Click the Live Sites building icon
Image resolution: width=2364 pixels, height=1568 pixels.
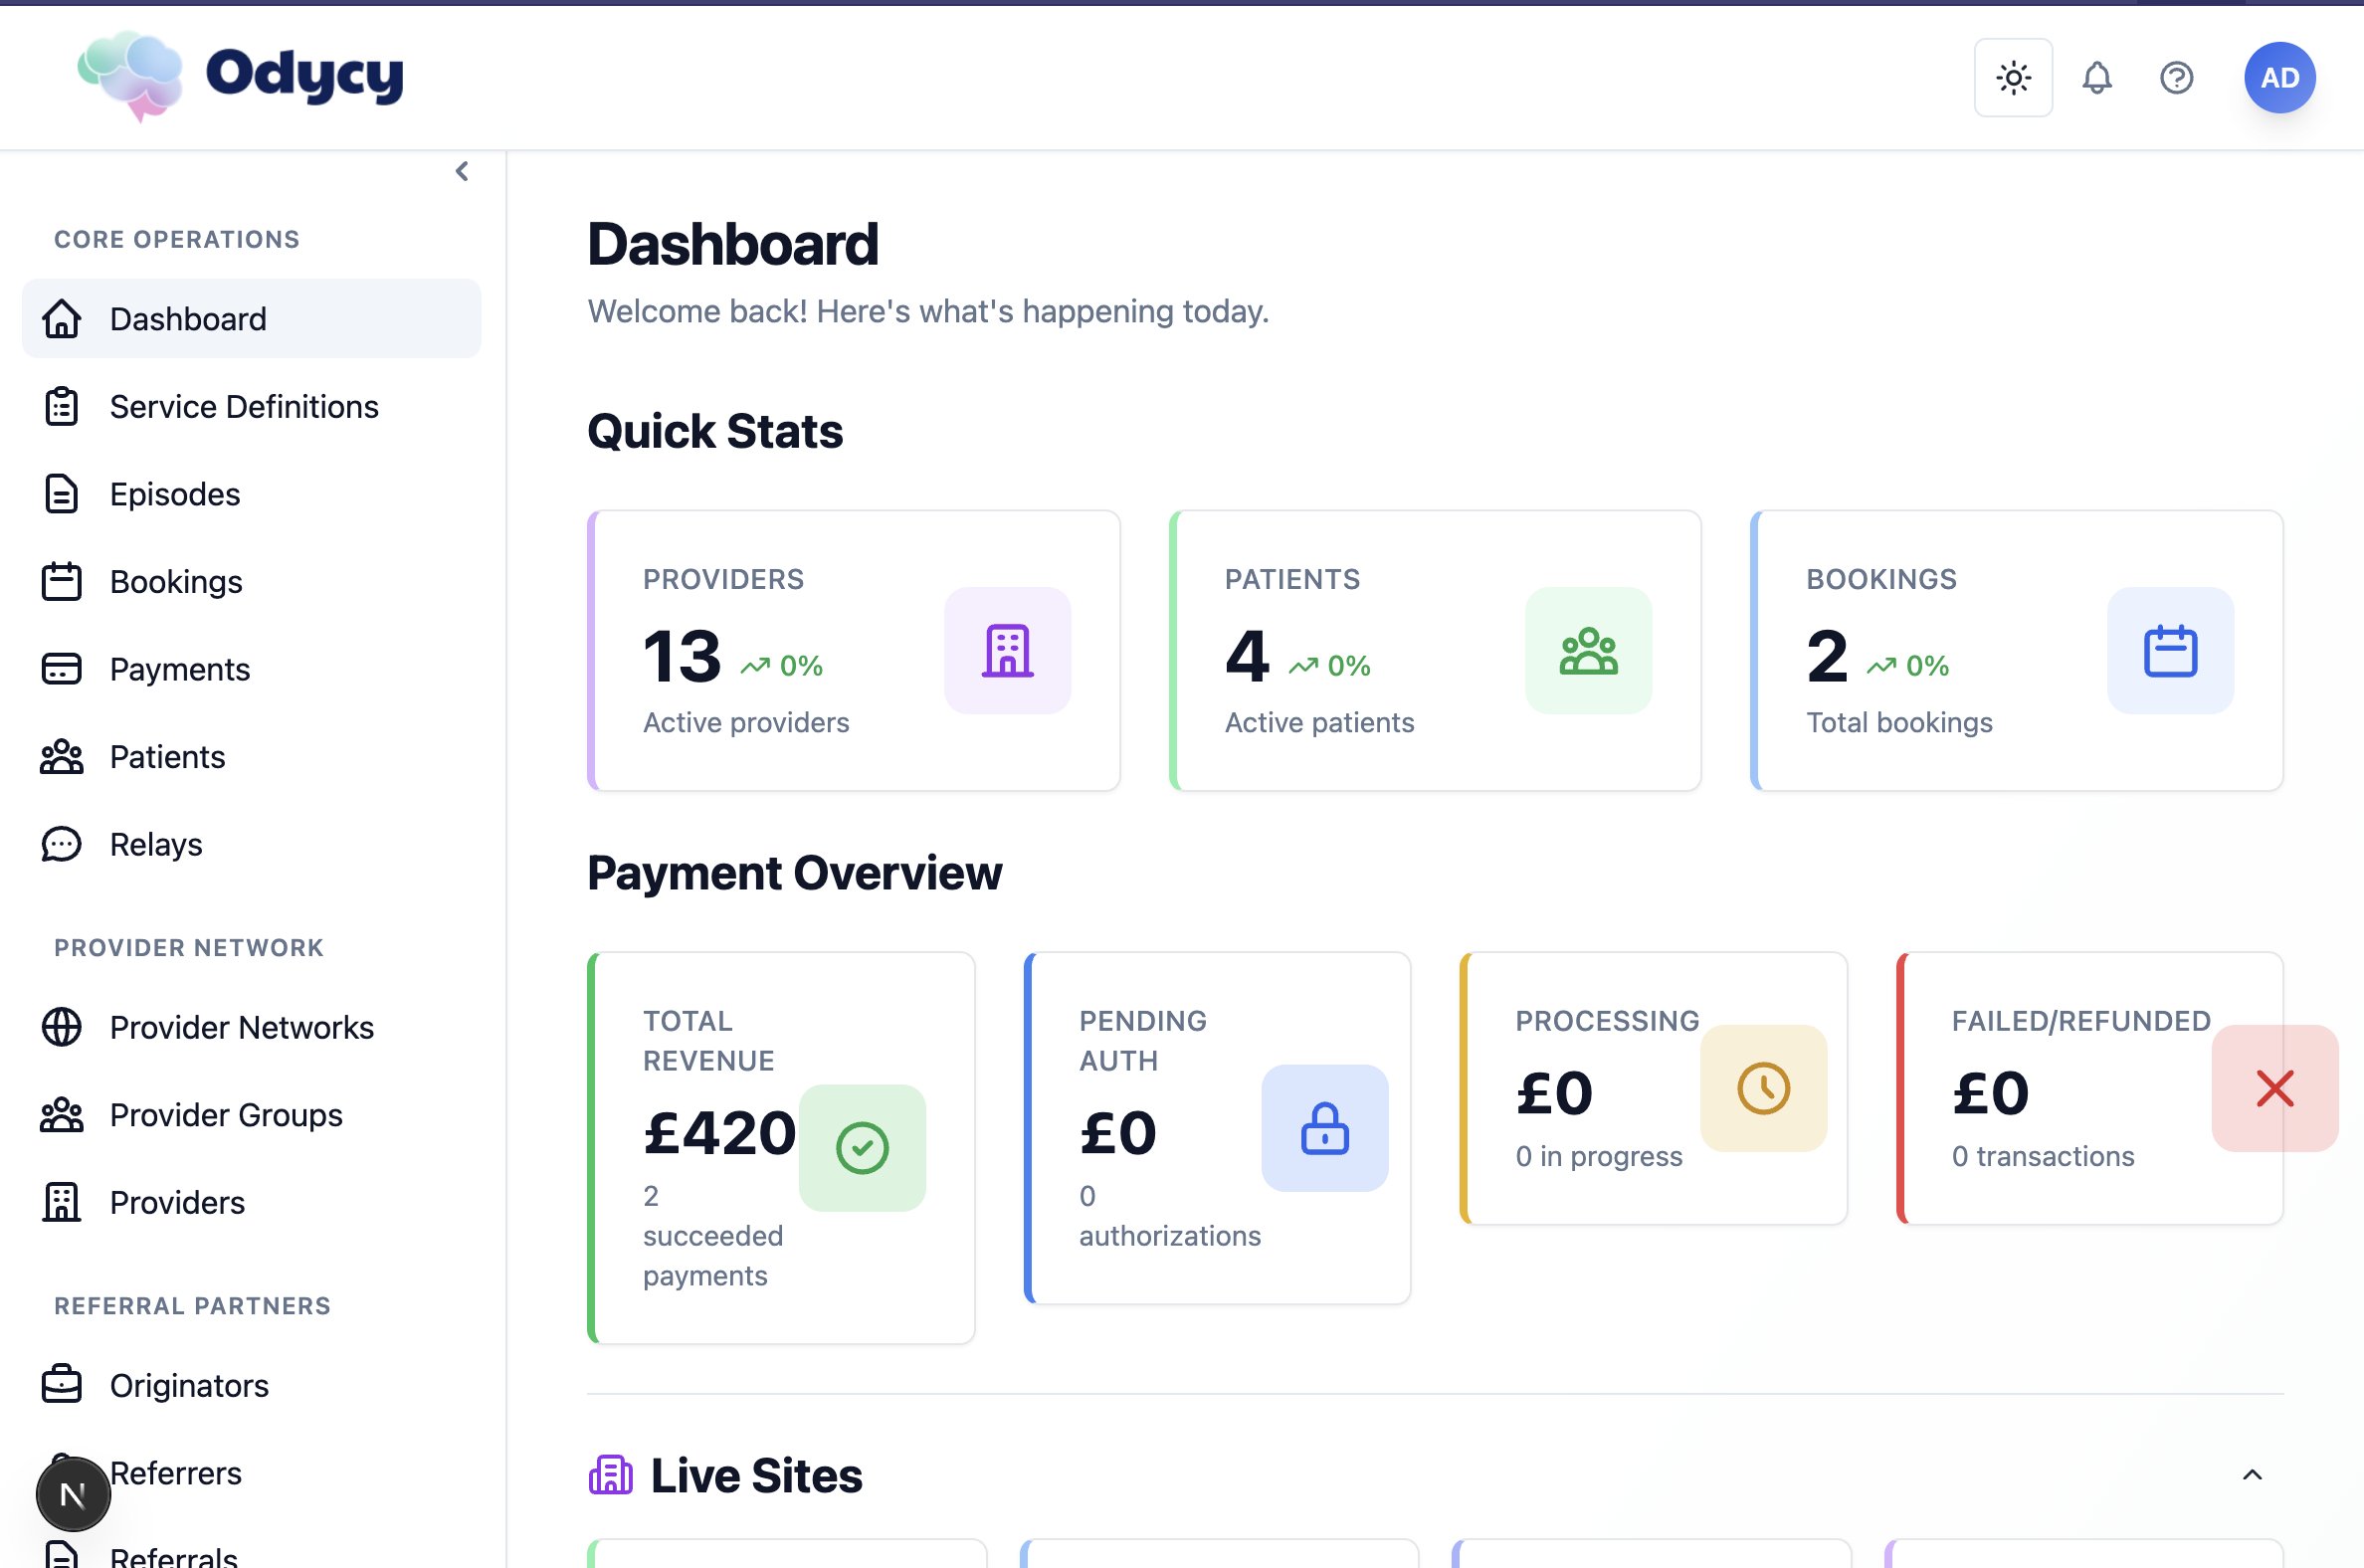click(x=610, y=1474)
